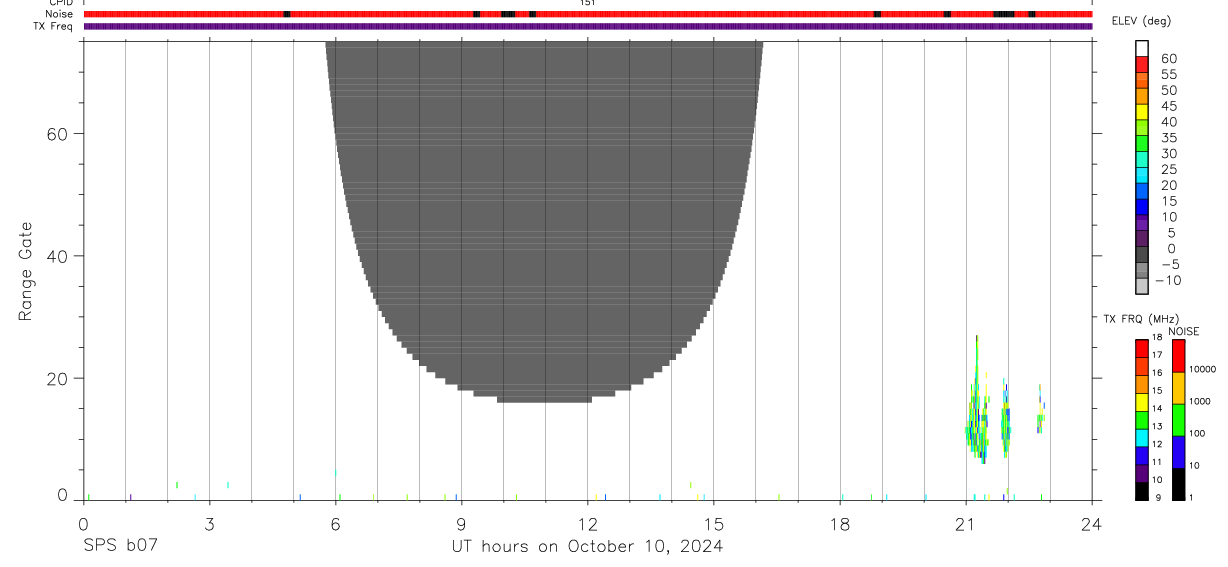1228x567 pixels.
Task: Select the cyan ELEV swatch between 20 and 25
Action: click(1142, 174)
